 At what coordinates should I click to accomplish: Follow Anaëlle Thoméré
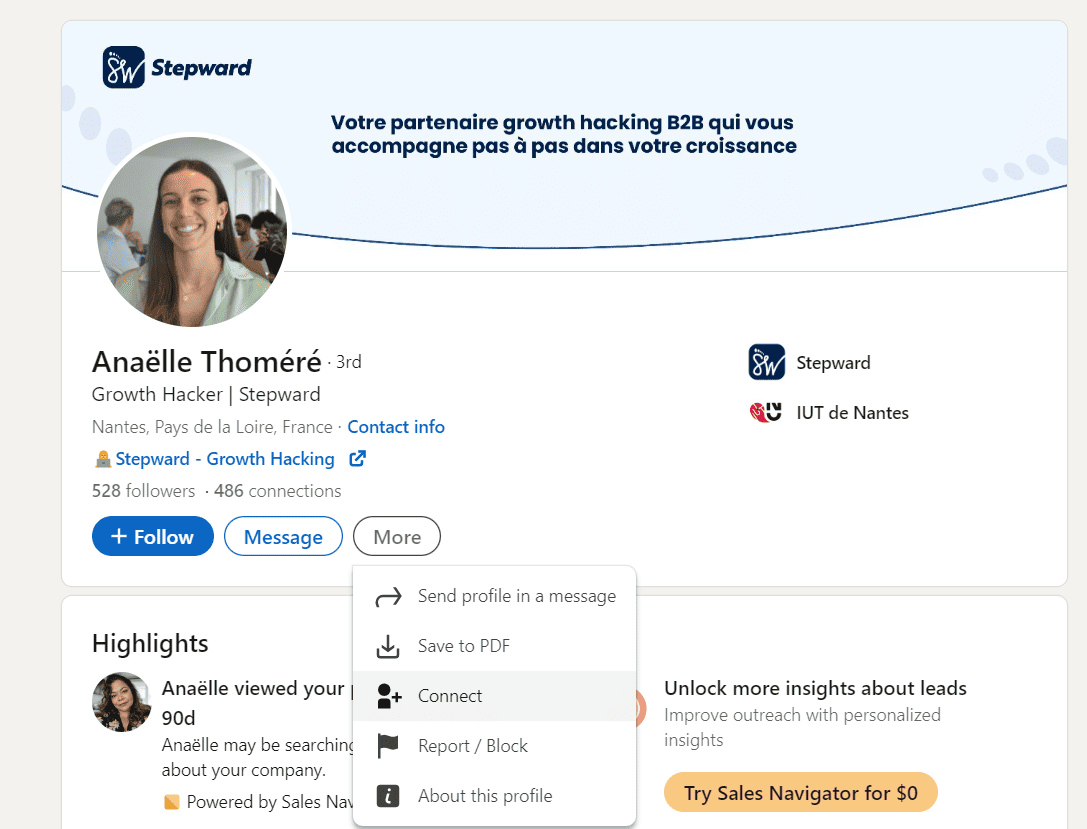click(153, 536)
